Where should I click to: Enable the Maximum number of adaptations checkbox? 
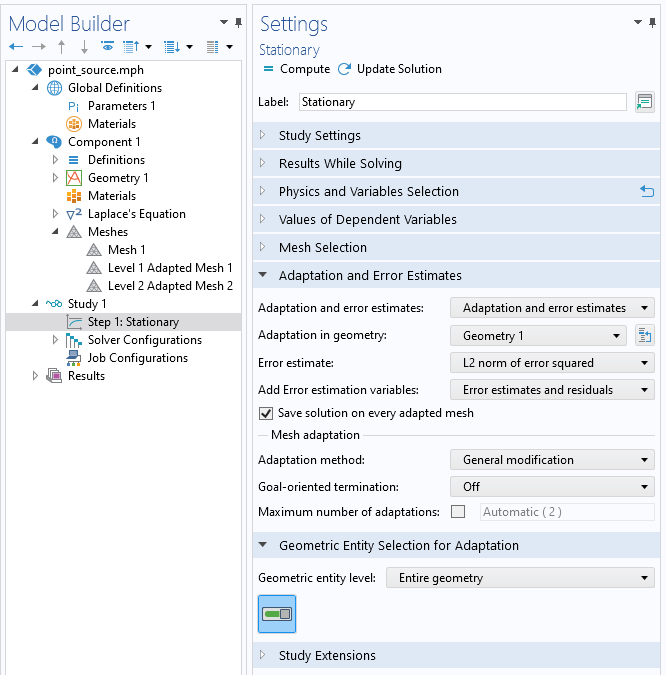coord(458,512)
